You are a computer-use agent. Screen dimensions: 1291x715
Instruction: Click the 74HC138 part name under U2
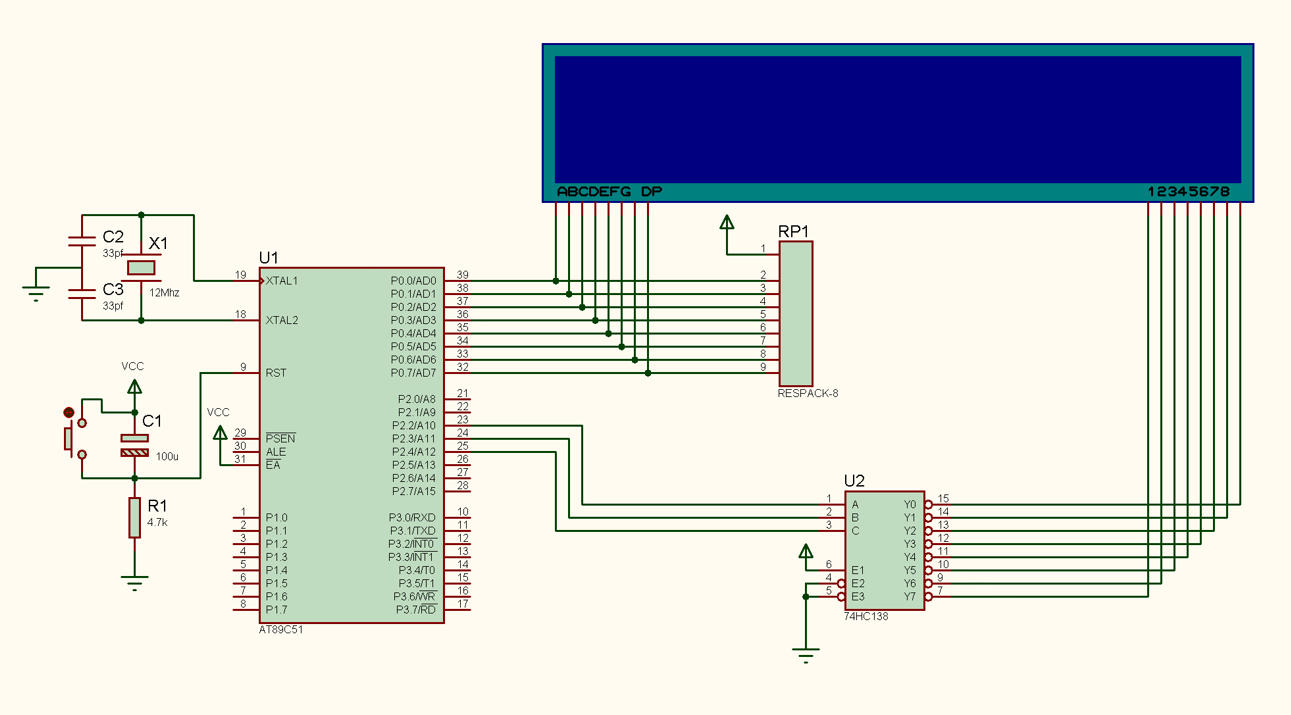[866, 617]
